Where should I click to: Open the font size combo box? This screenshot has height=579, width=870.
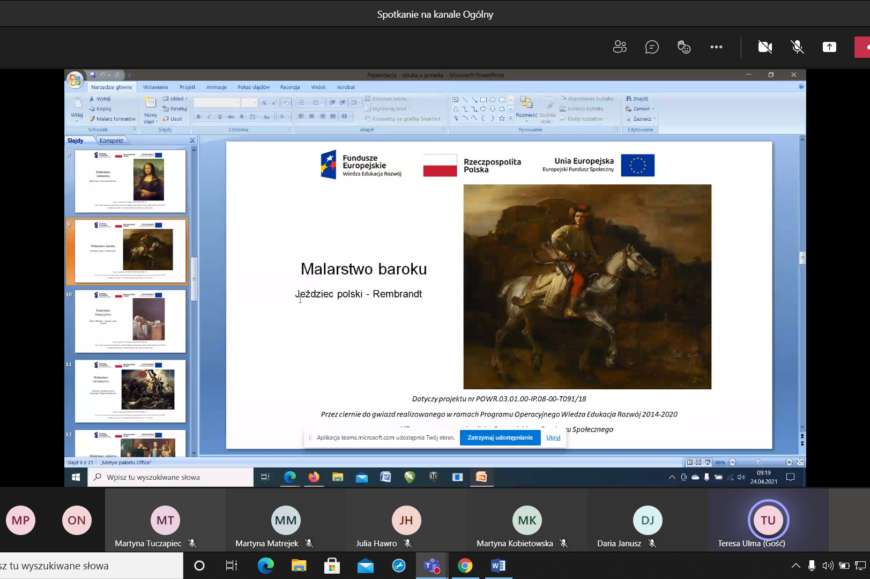tap(249, 103)
